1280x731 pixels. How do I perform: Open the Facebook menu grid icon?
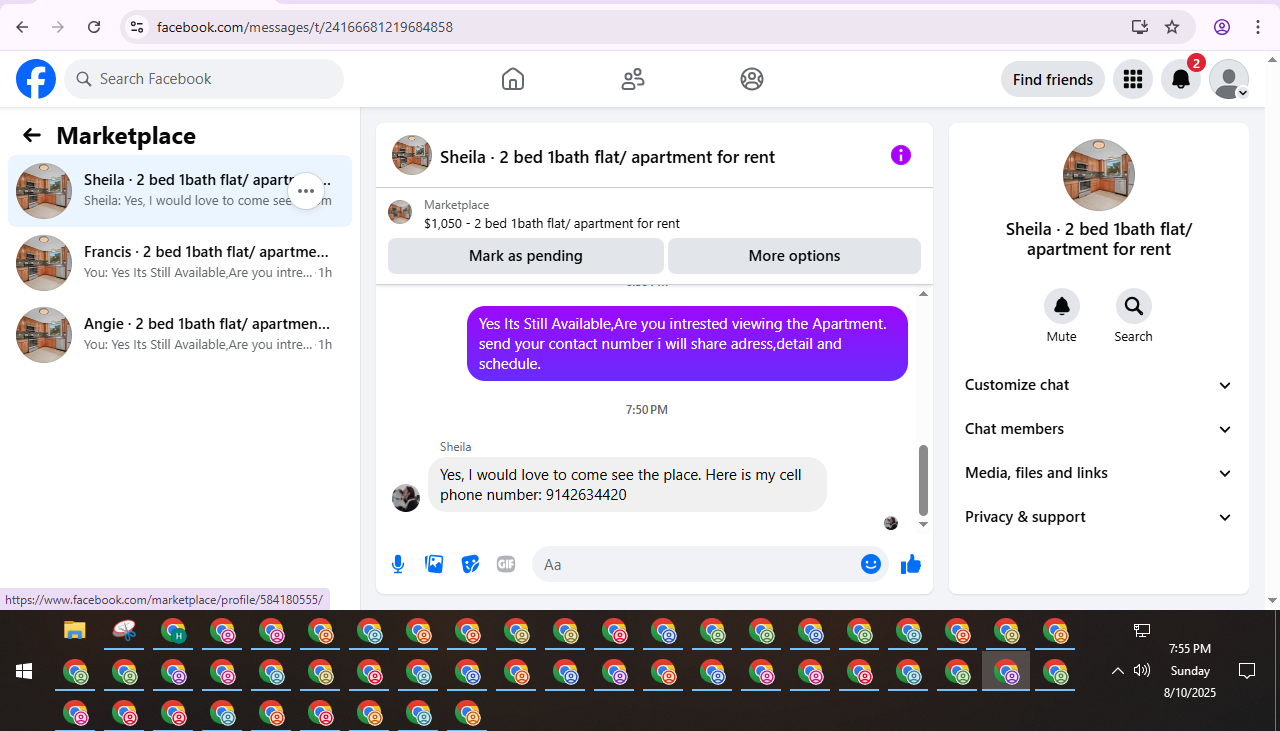(1133, 79)
